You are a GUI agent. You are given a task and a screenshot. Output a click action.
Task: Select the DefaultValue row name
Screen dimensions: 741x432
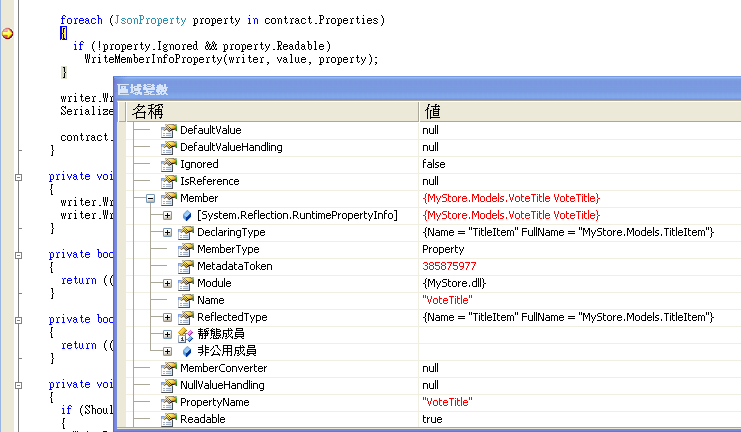coord(211,130)
